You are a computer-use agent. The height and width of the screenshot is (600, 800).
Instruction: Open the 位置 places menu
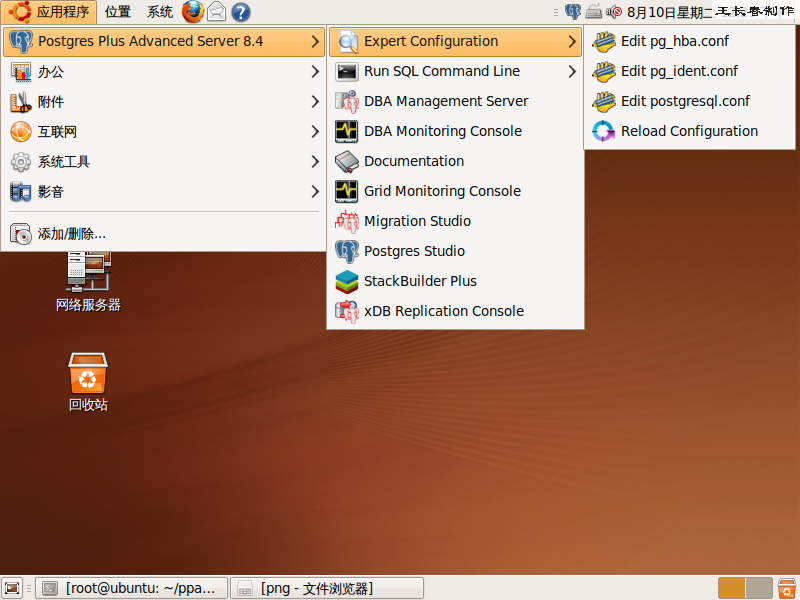point(118,12)
